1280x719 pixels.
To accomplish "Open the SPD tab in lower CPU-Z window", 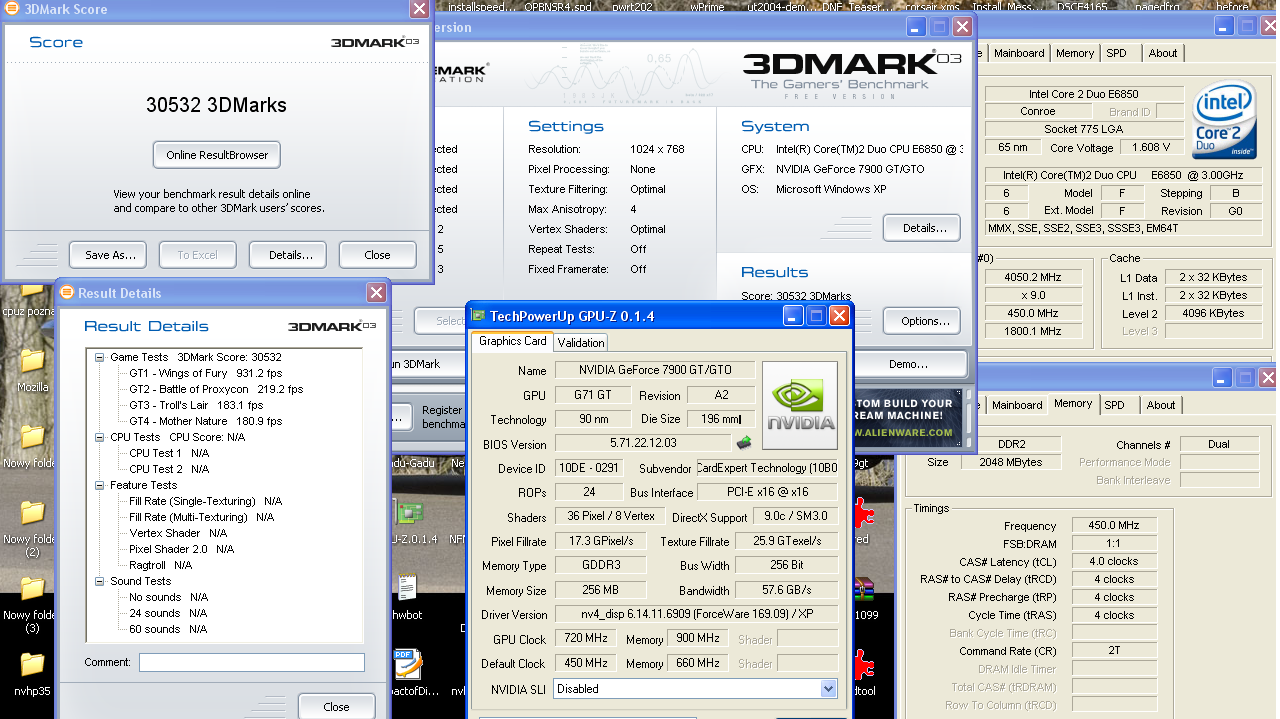I will coord(1114,405).
